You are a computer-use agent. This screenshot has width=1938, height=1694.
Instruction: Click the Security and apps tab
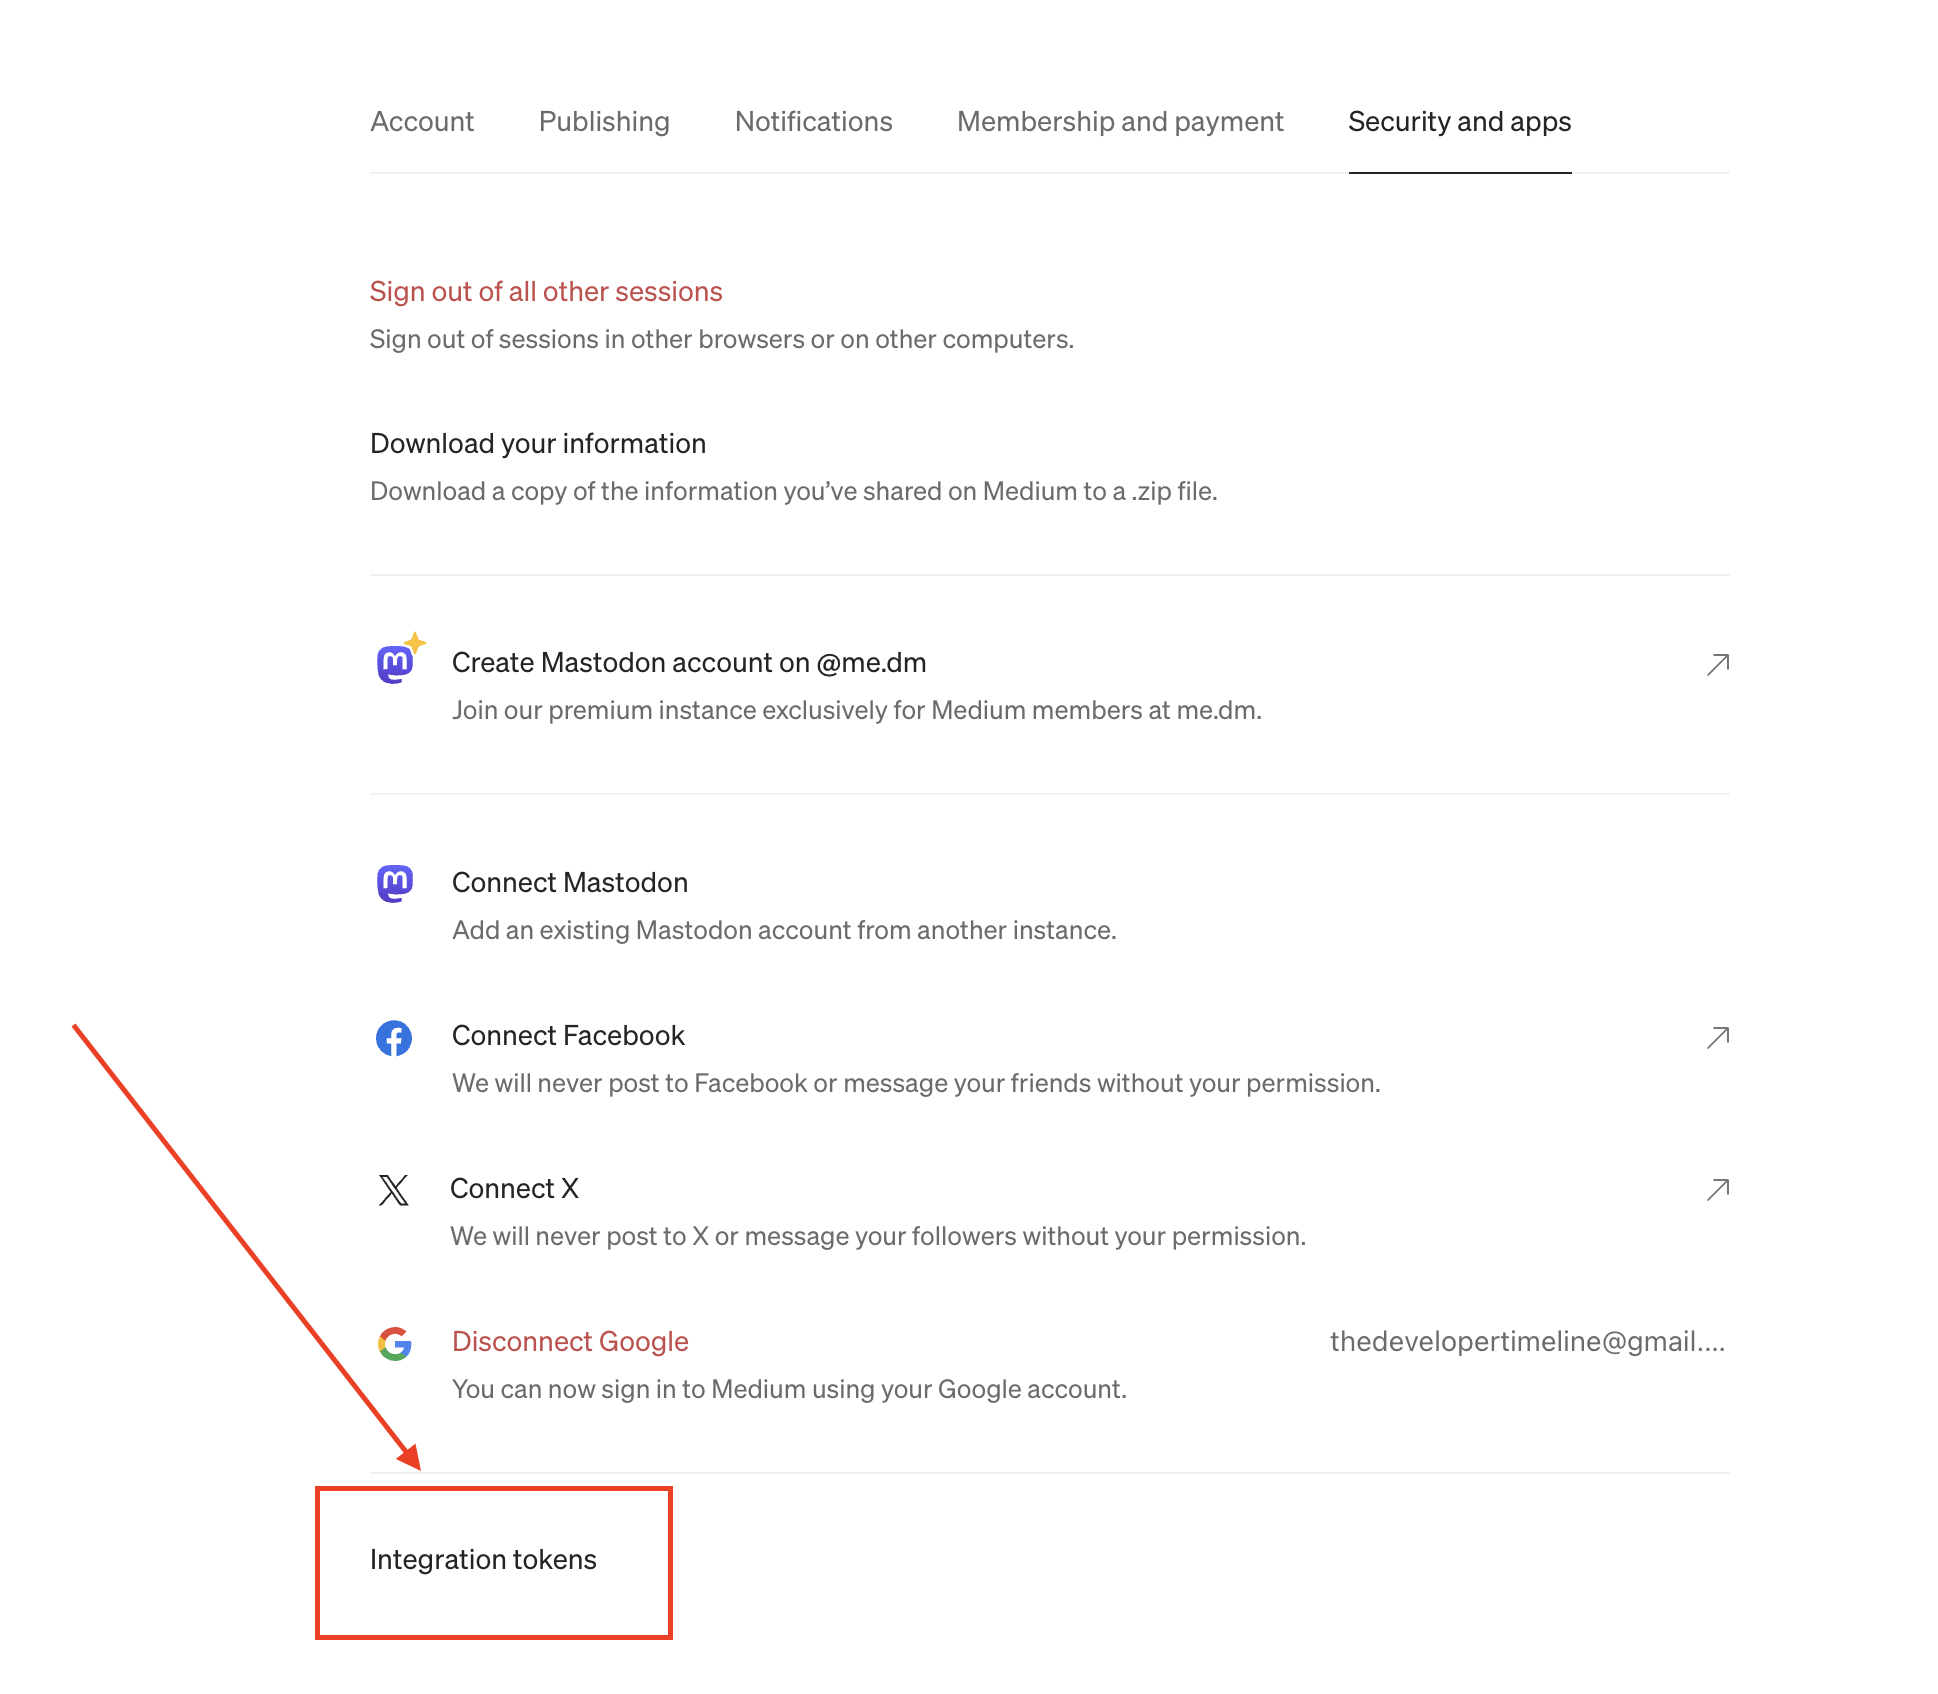(x=1458, y=119)
